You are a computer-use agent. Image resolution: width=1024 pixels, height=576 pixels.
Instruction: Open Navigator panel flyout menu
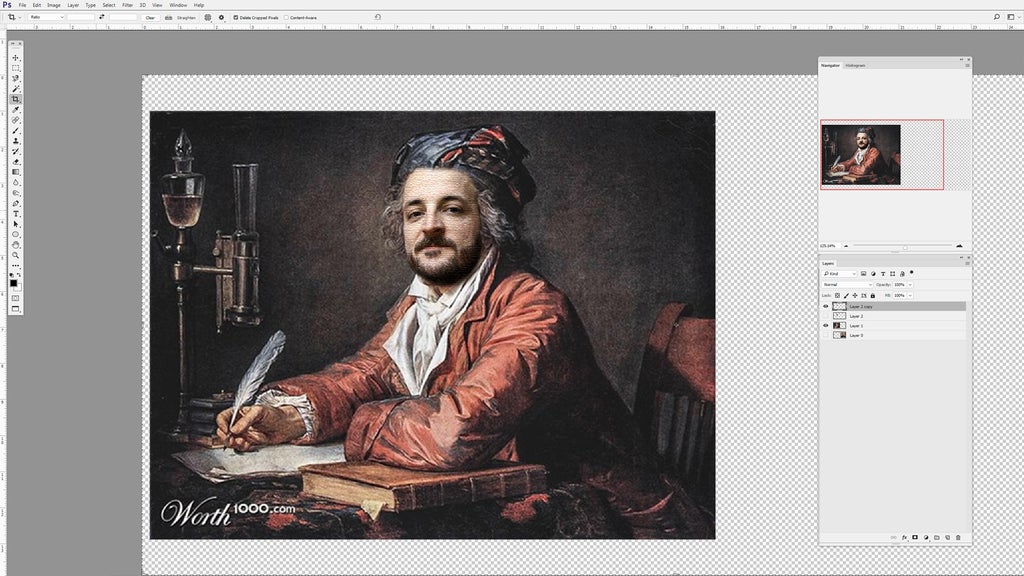(967, 65)
